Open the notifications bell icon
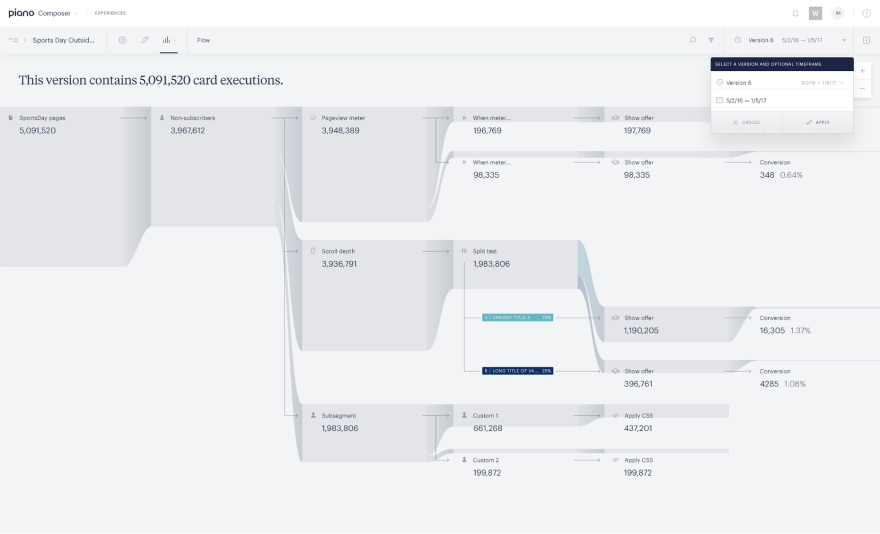 (795, 13)
